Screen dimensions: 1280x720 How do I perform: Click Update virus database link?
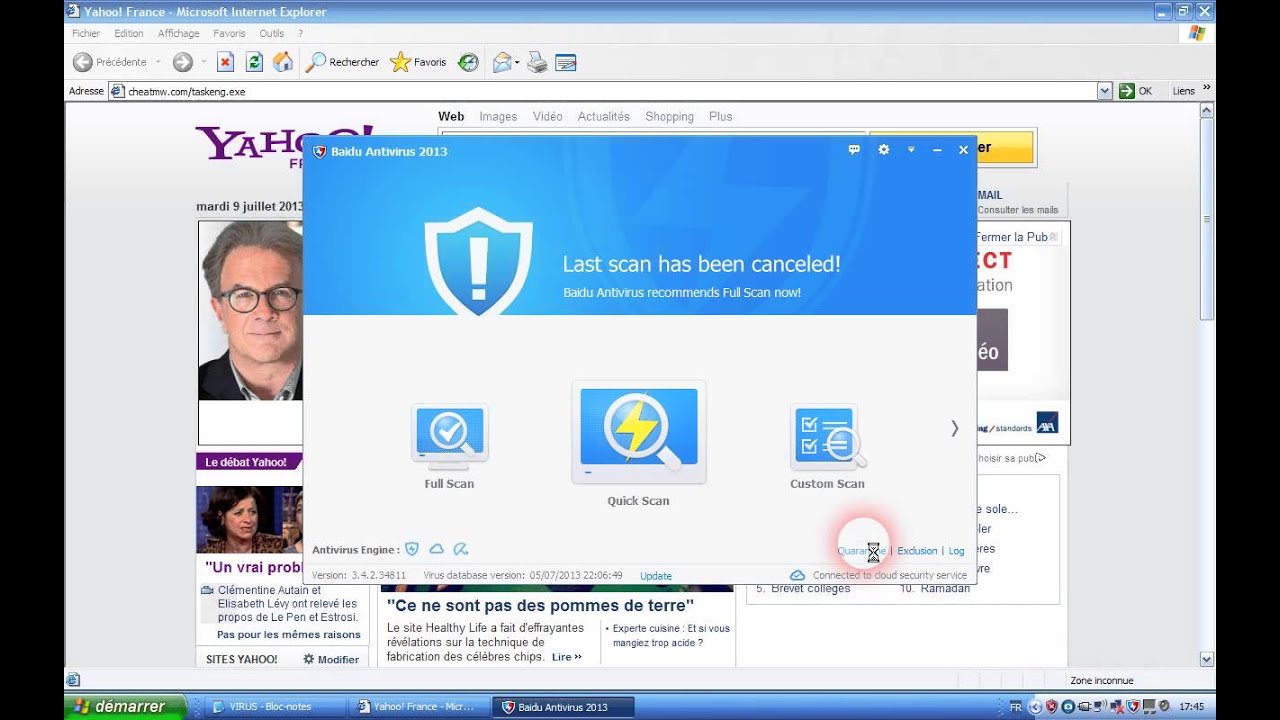point(656,576)
